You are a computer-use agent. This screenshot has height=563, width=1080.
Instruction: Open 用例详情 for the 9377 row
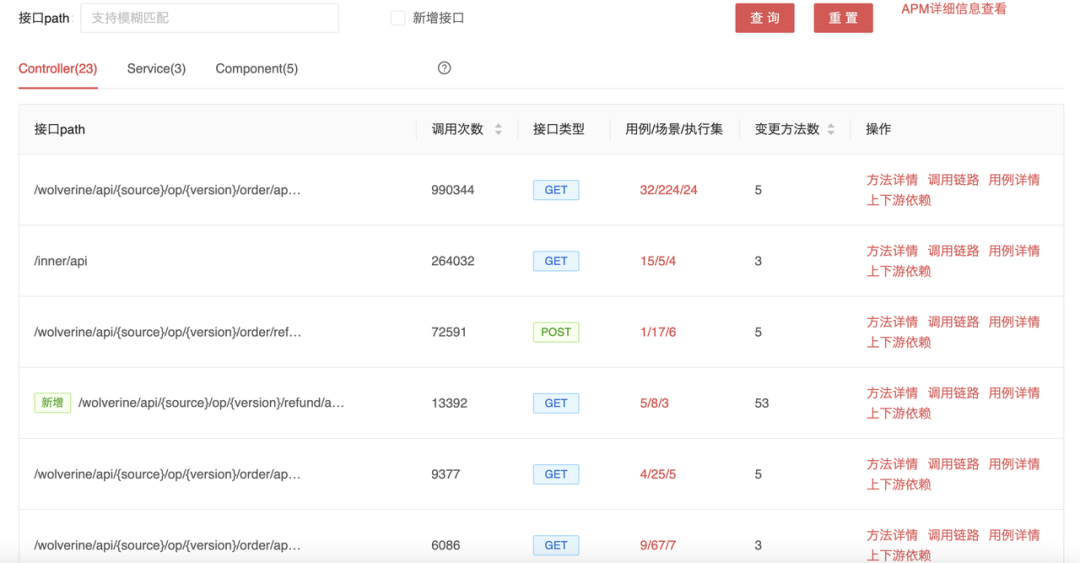tap(1014, 464)
